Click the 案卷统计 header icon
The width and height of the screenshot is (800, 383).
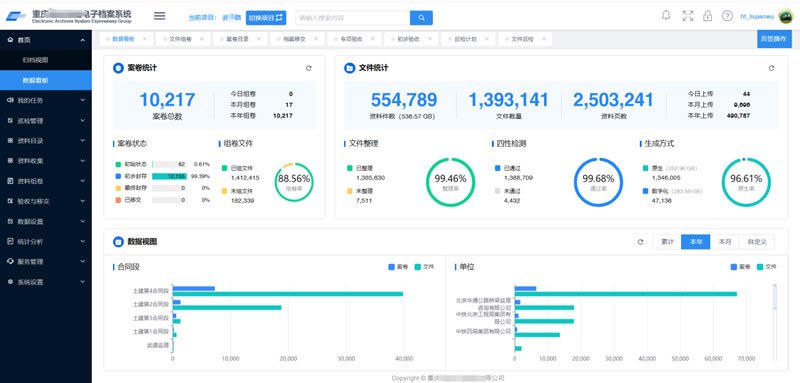118,68
